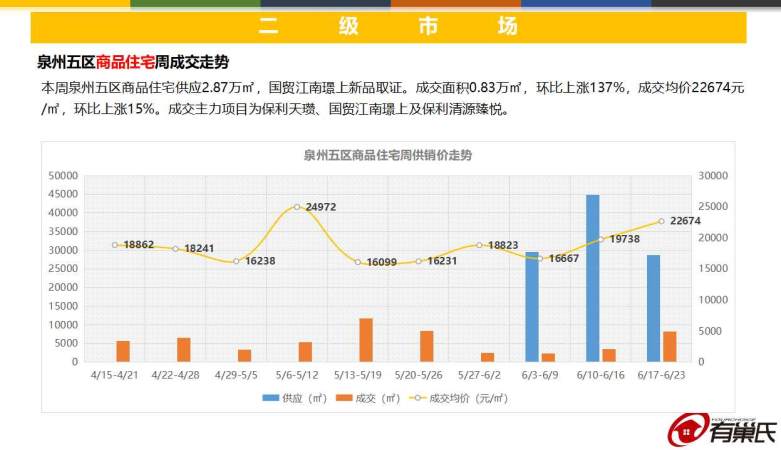Click the blue supply bar for 6/10-6/16

[593, 278]
